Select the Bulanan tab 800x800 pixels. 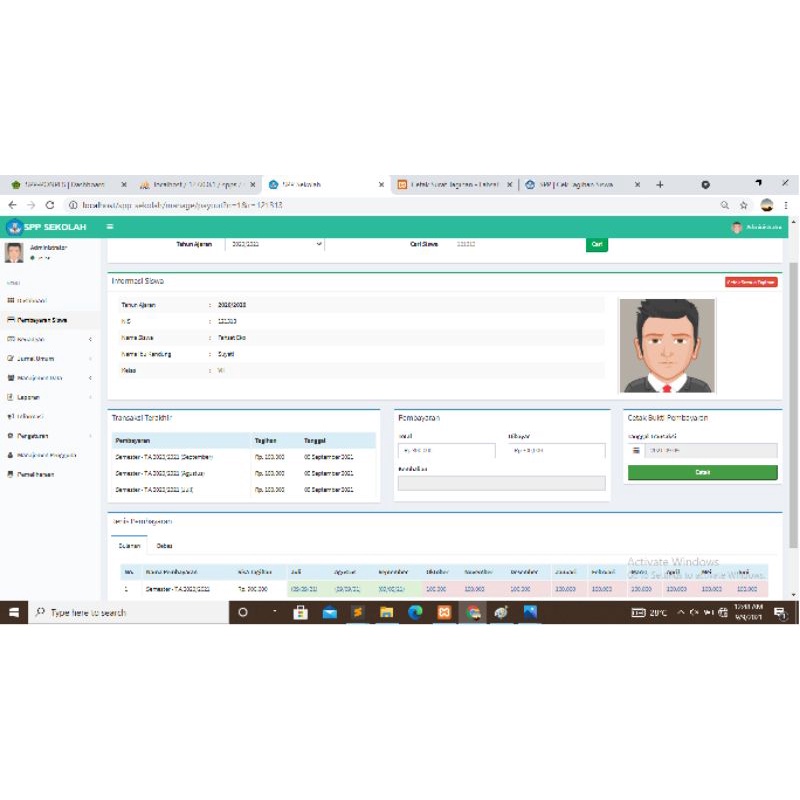[128, 545]
